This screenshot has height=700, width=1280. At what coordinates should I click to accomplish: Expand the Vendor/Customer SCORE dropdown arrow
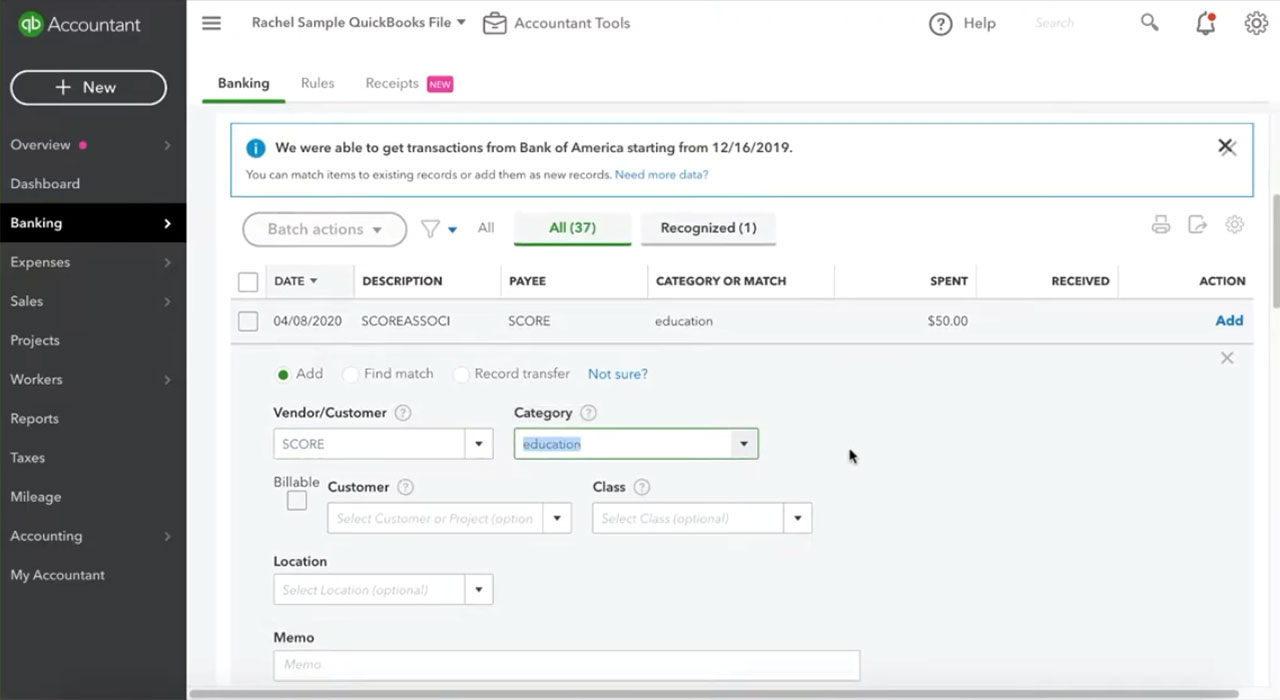[478, 444]
